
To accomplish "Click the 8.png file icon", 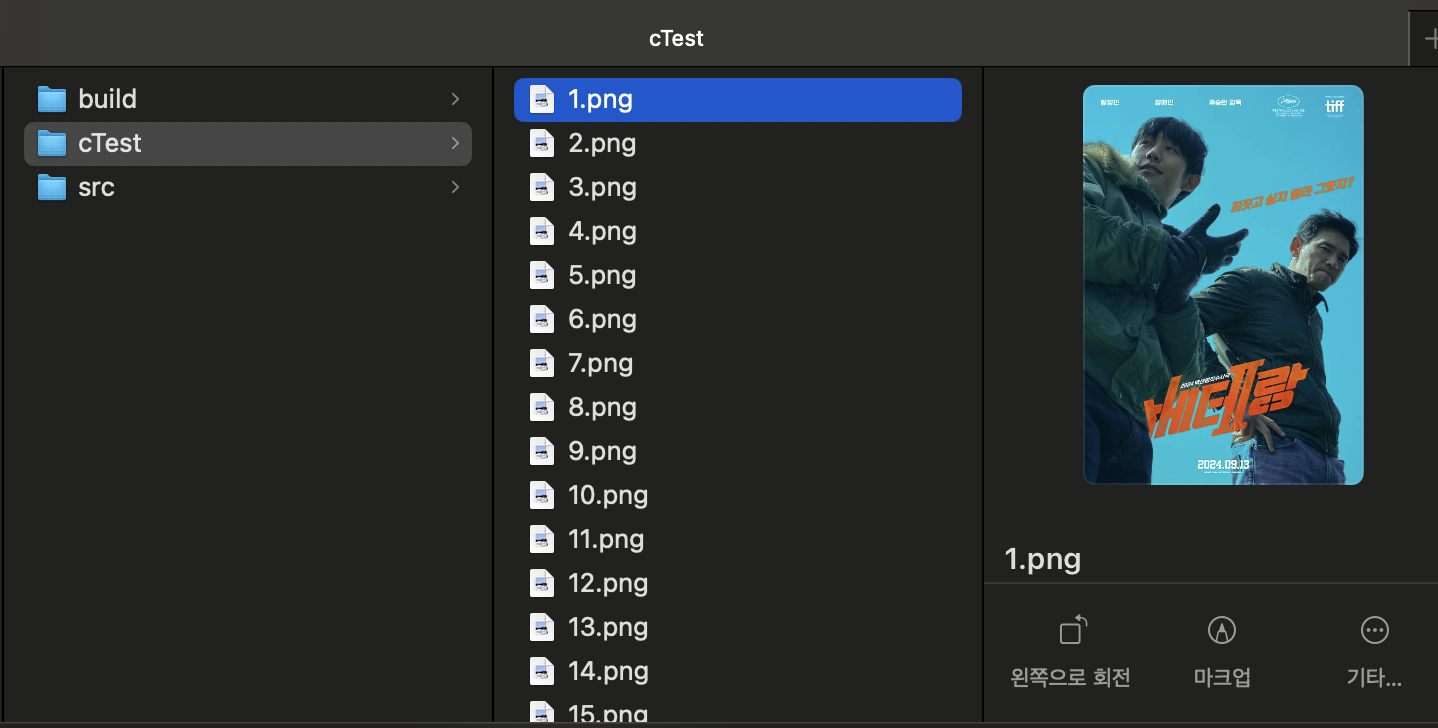I will point(542,407).
